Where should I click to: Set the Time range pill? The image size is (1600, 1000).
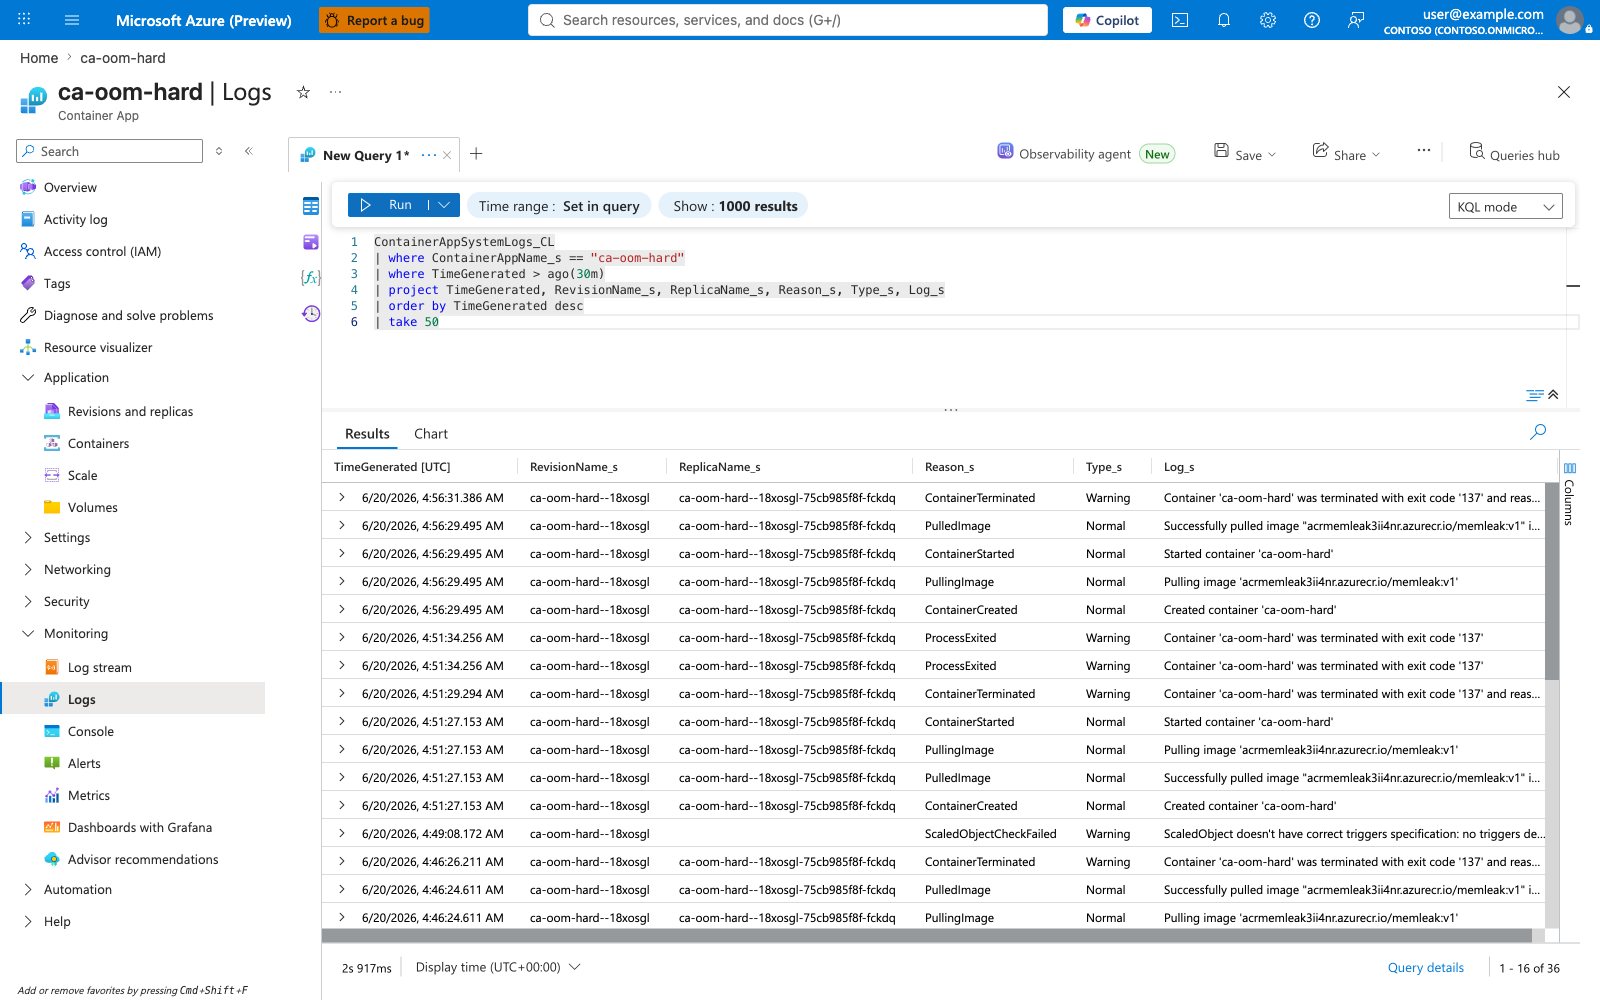[x=559, y=206]
